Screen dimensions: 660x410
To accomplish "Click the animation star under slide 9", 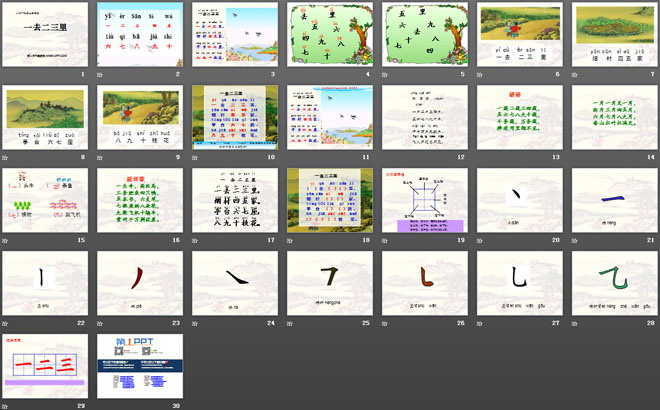I will tap(100, 157).
